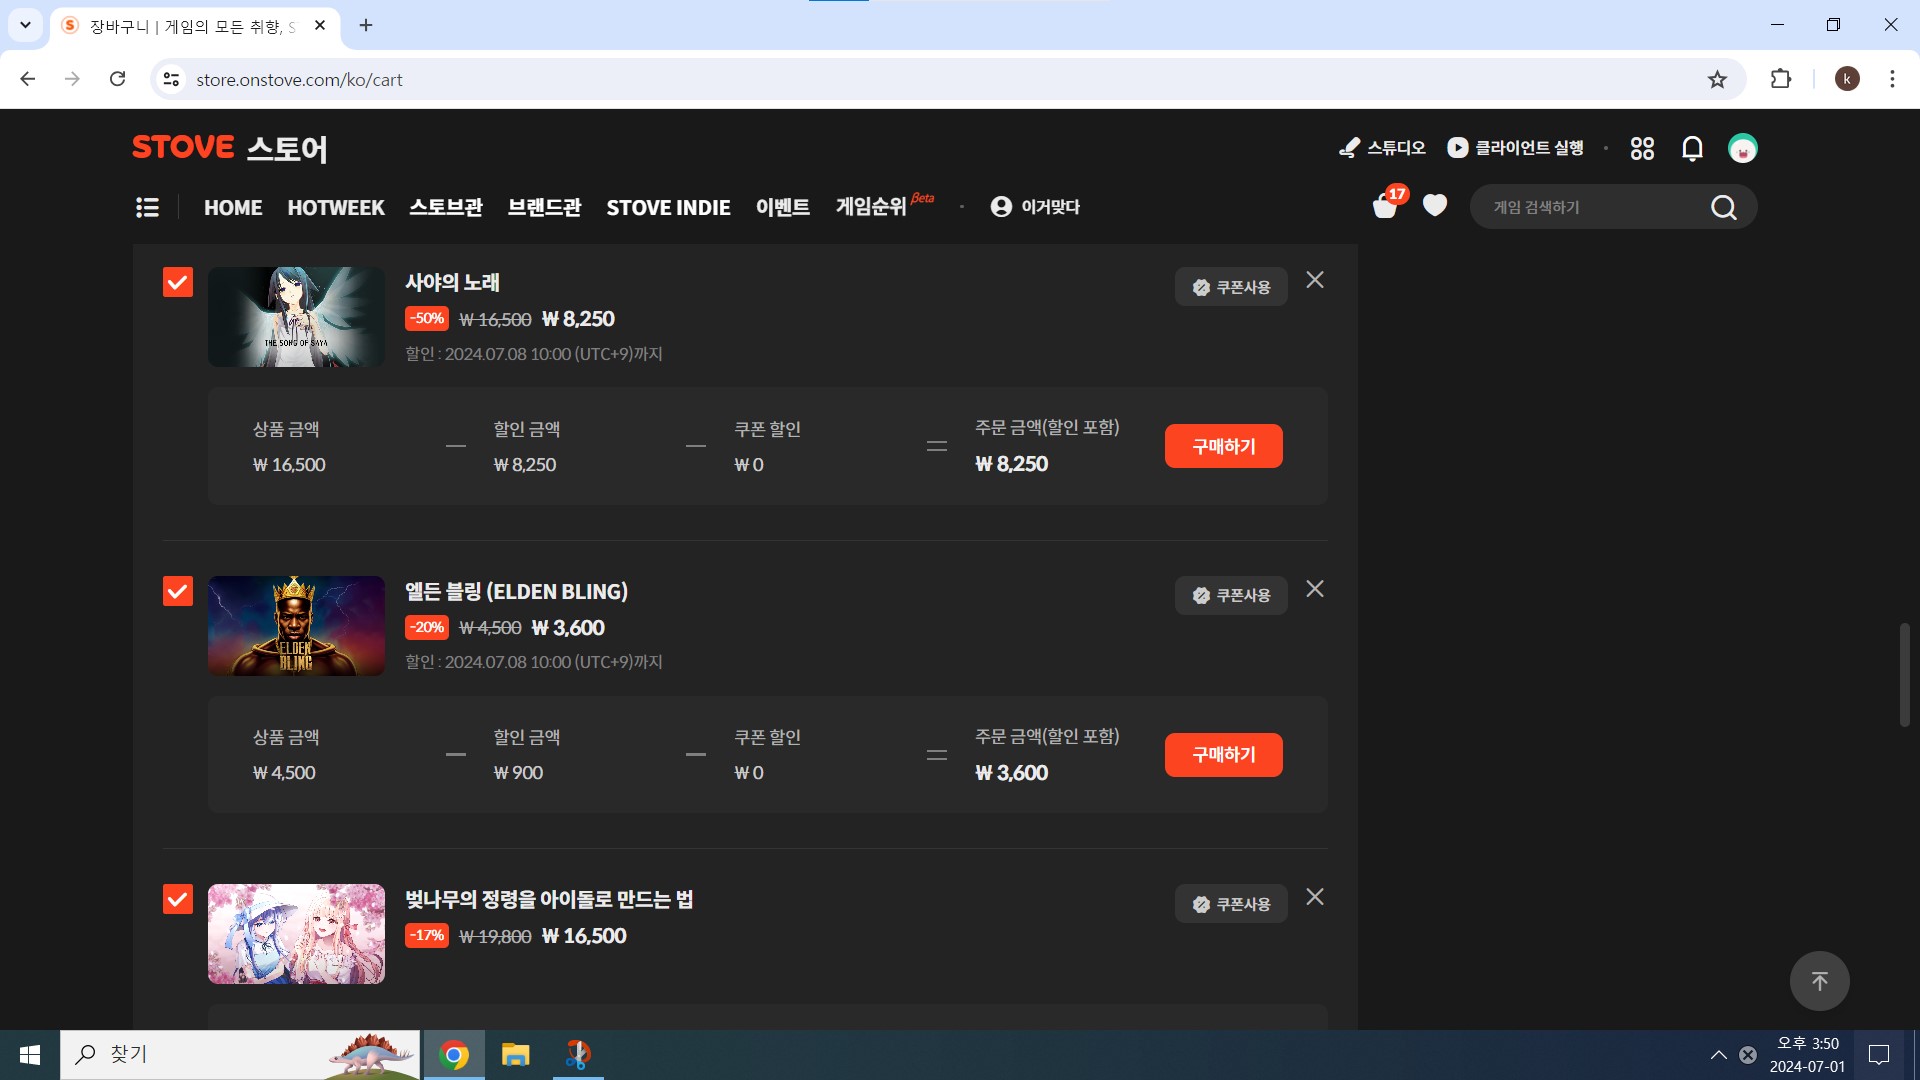Image resolution: width=1920 pixels, height=1080 pixels.
Task: Open Chrome three-dot menu
Action: (1892, 79)
